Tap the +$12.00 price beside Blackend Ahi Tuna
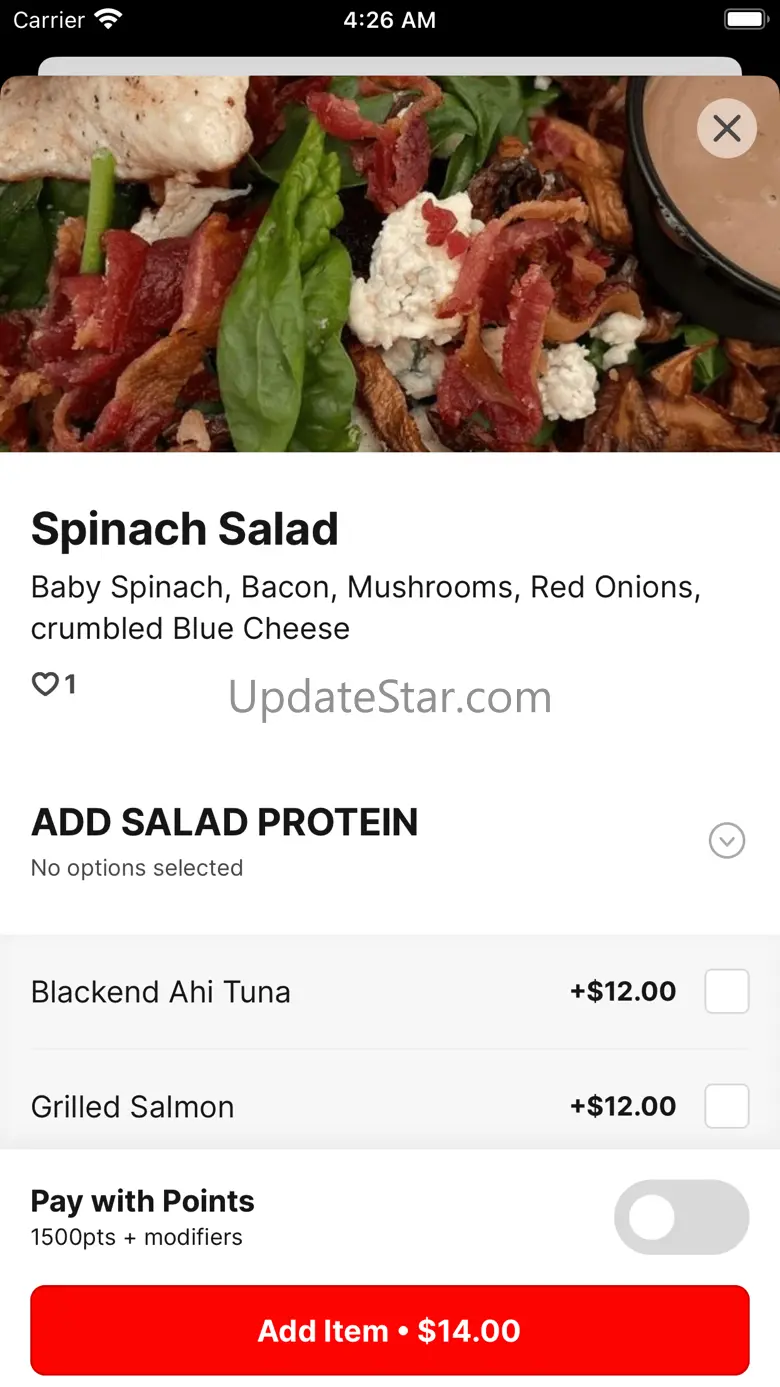 [x=623, y=992]
